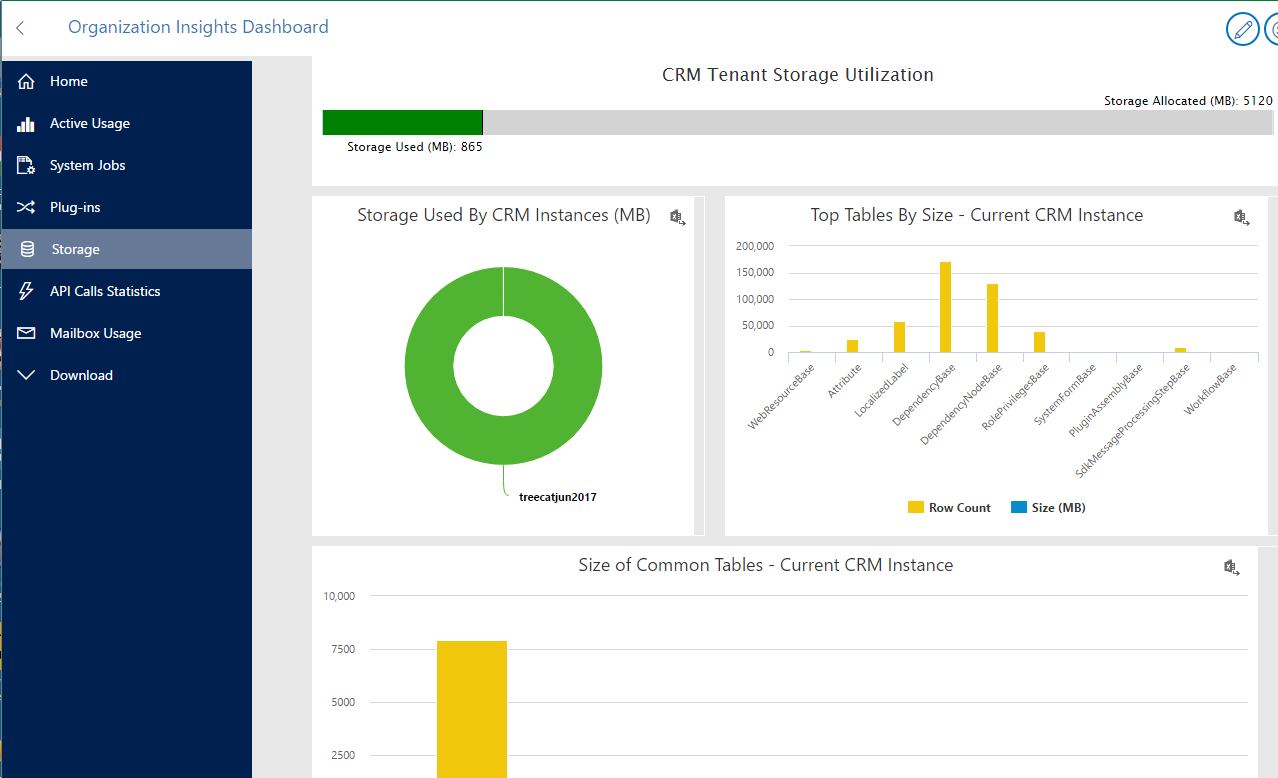
Task: Click the Active Usage bar chart icon
Action: tap(27, 123)
